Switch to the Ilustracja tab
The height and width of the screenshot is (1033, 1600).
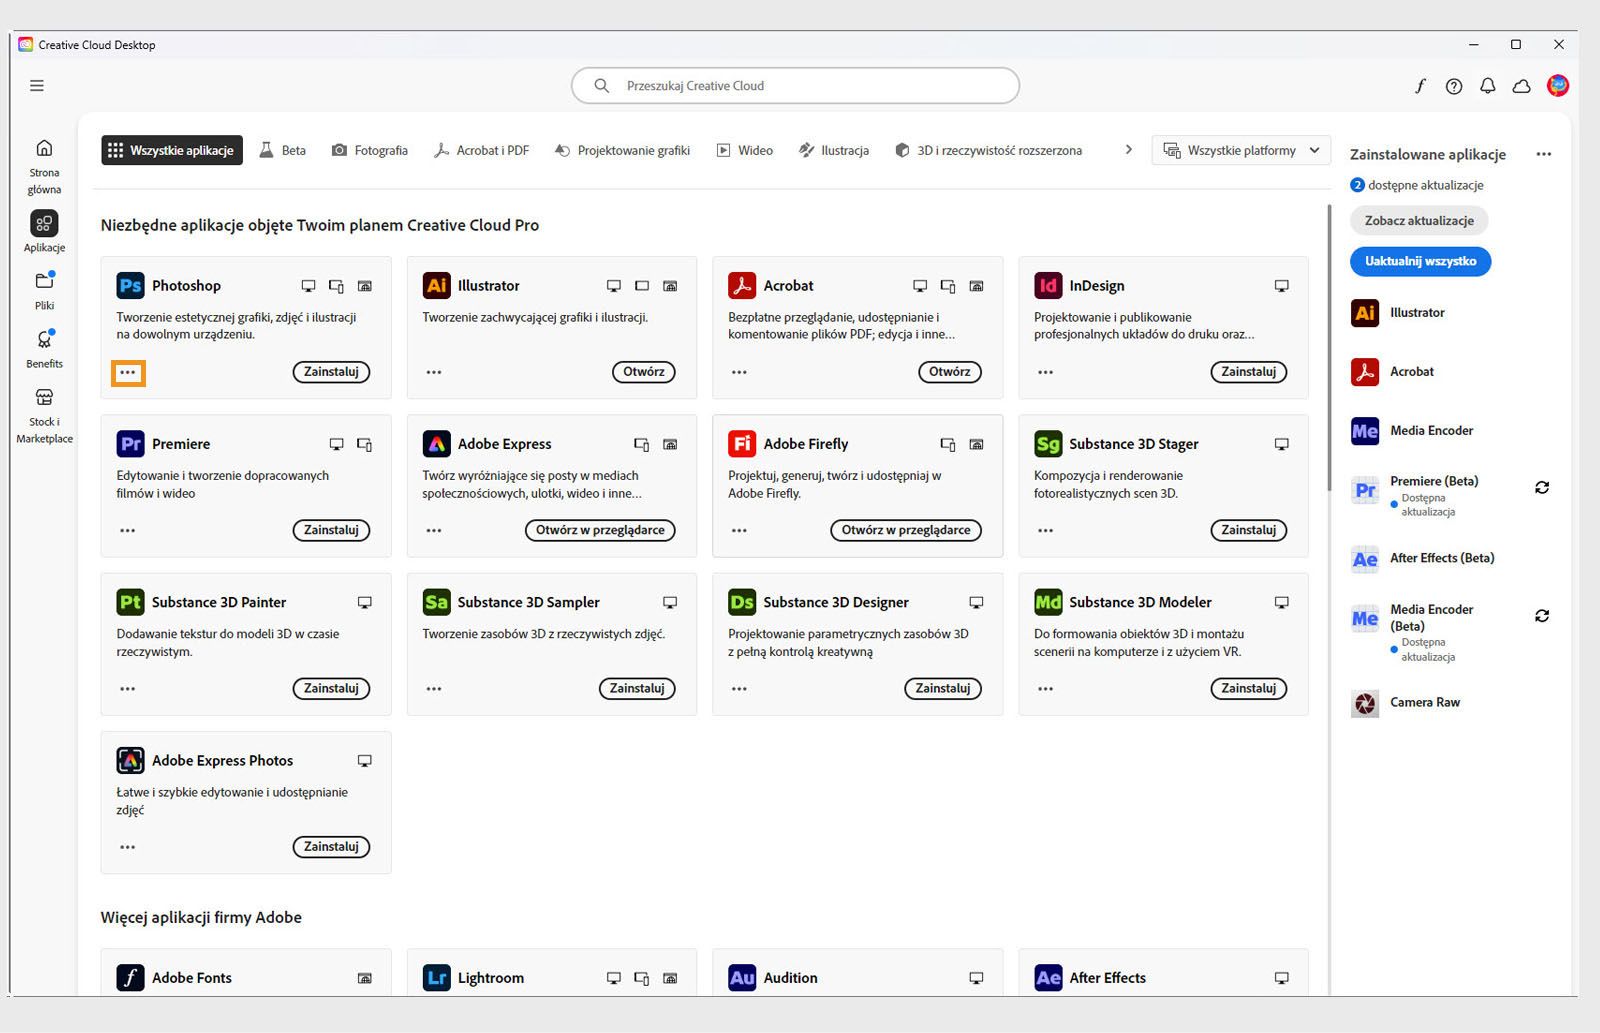834,150
